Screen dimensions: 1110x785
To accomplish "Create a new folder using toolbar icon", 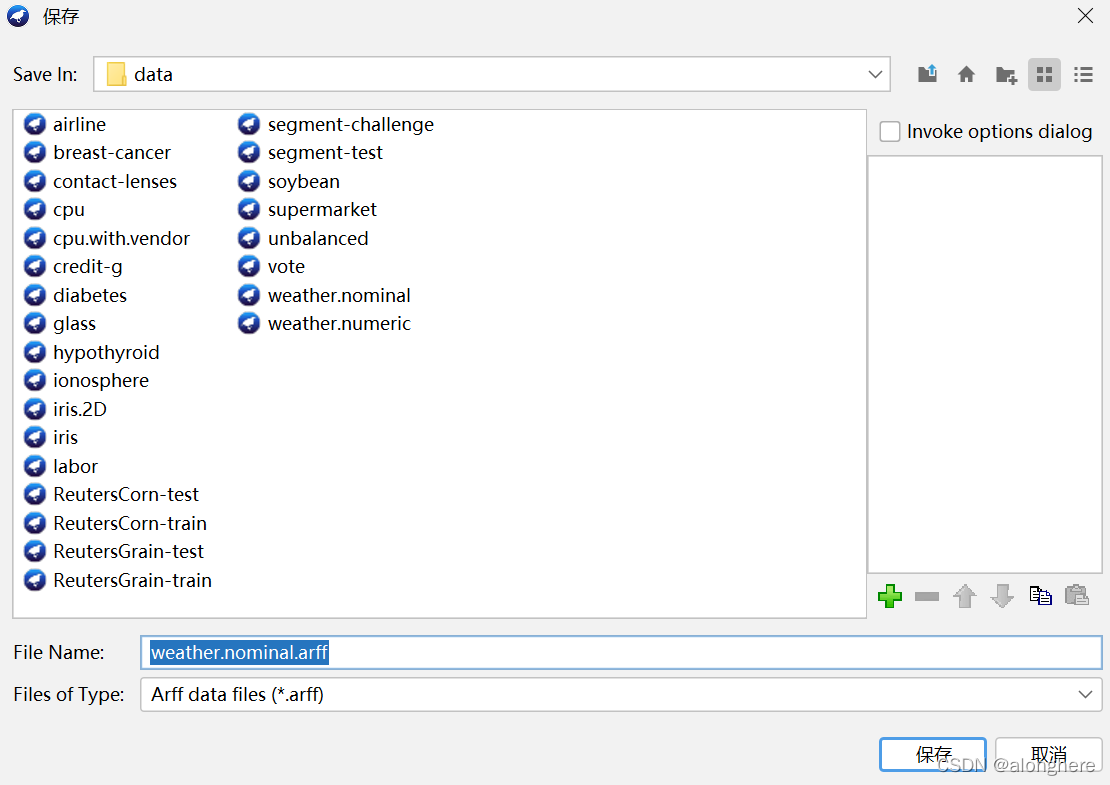I will coord(1006,74).
